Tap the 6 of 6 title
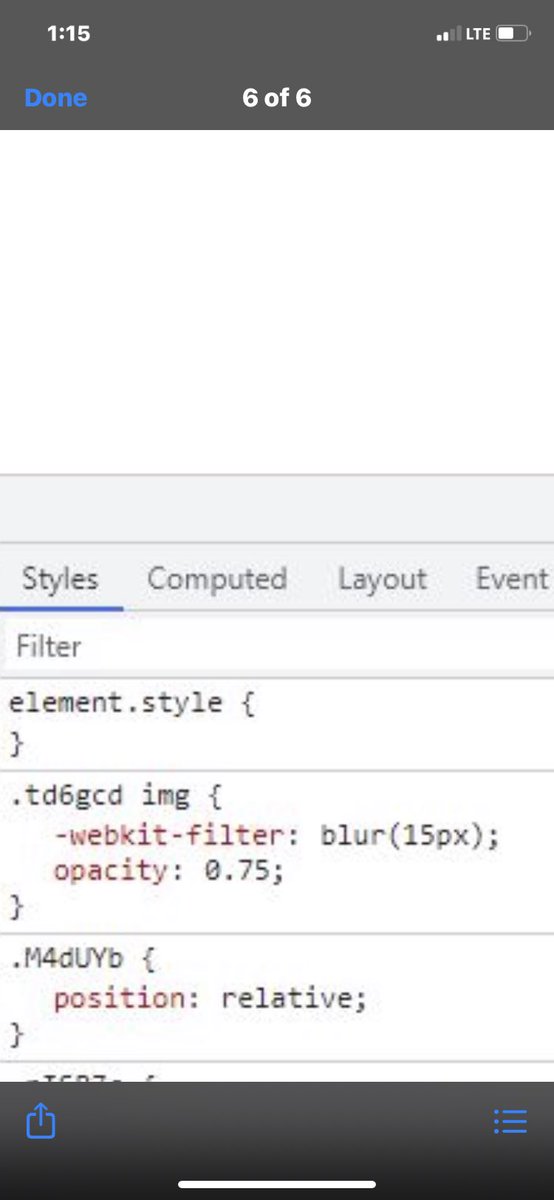554x1200 pixels. click(x=277, y=98)
